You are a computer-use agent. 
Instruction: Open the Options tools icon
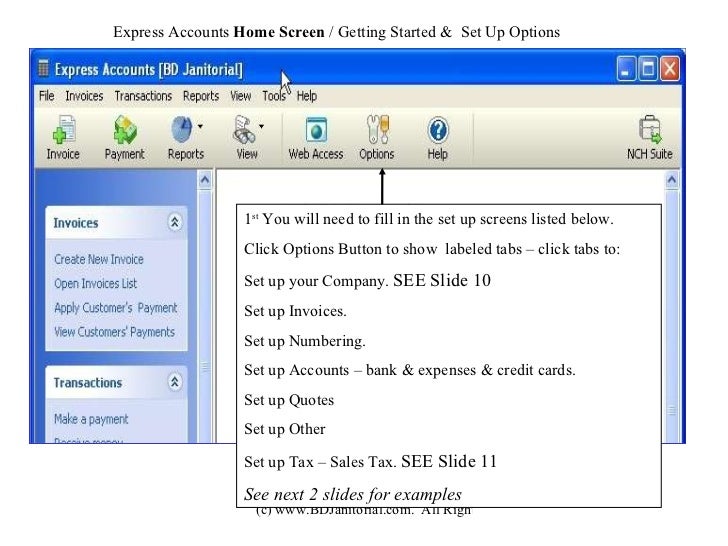point(377,130)
